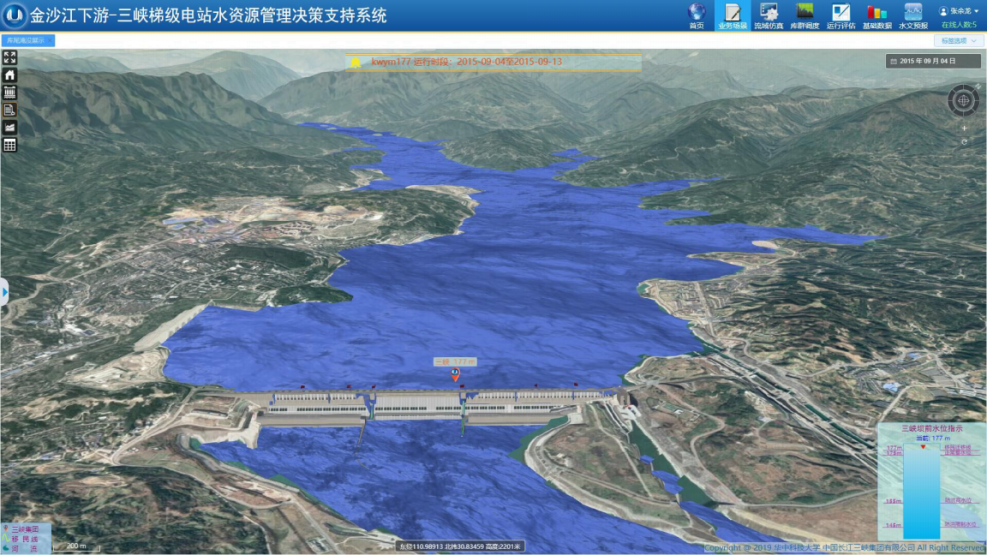Open the 标签选项 dropdown

click(956, 41)
